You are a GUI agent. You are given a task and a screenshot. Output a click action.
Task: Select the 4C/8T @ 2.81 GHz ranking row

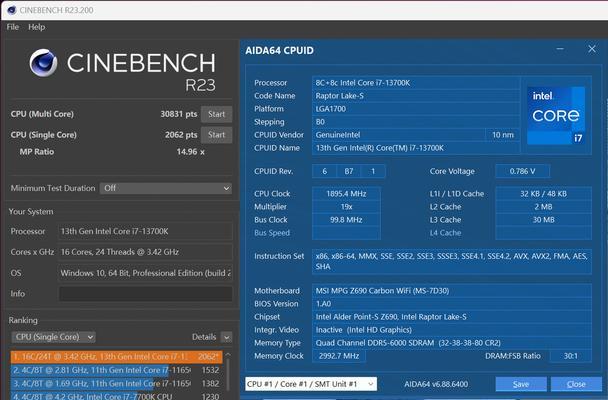click(116, 370)
